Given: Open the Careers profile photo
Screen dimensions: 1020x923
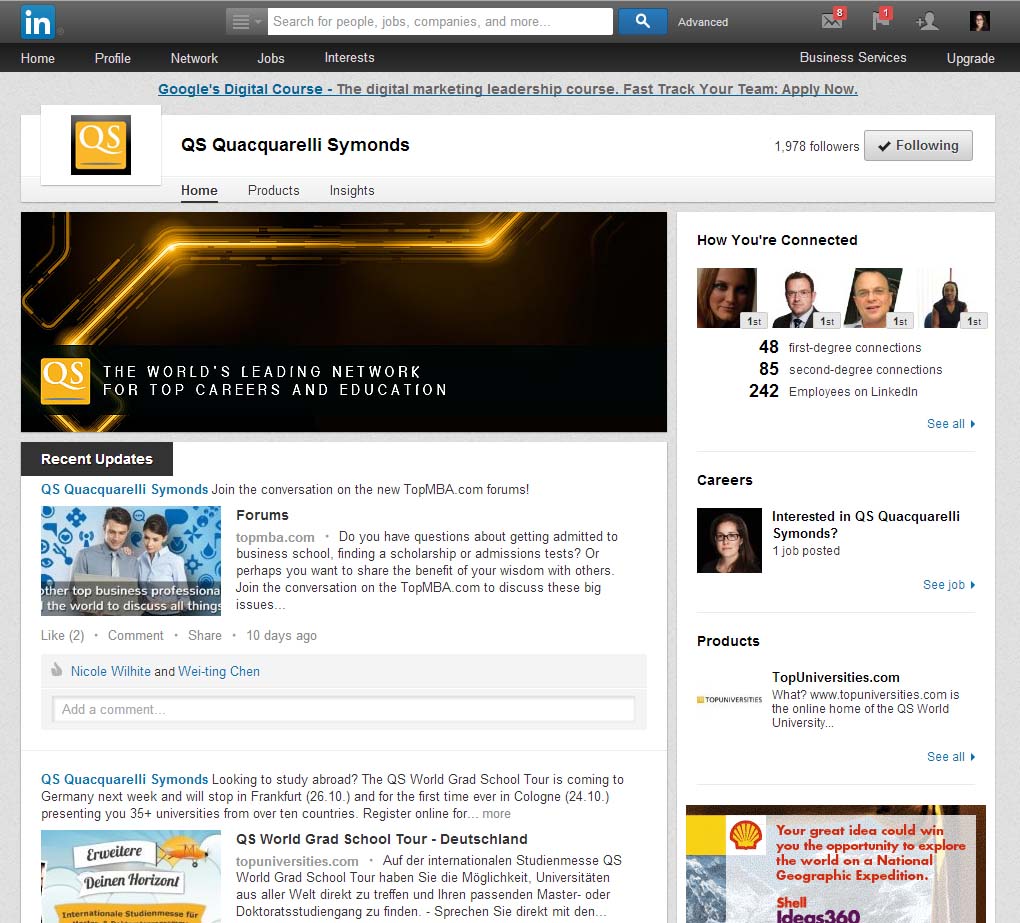Looking at the screenshot, I should click(729, 541).
